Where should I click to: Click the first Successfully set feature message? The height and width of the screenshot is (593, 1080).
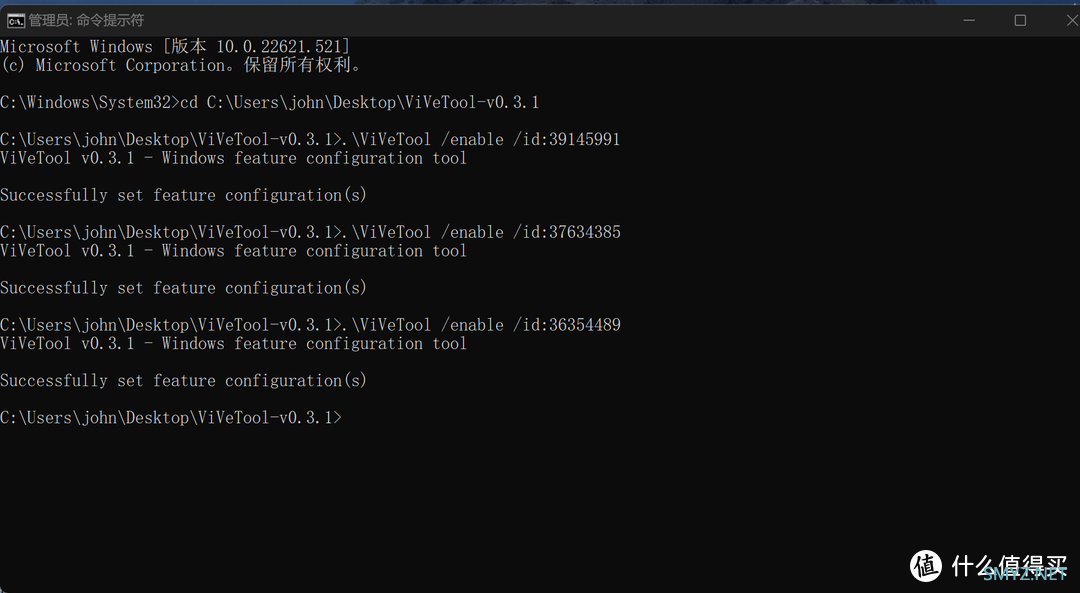tap(183, 195)
